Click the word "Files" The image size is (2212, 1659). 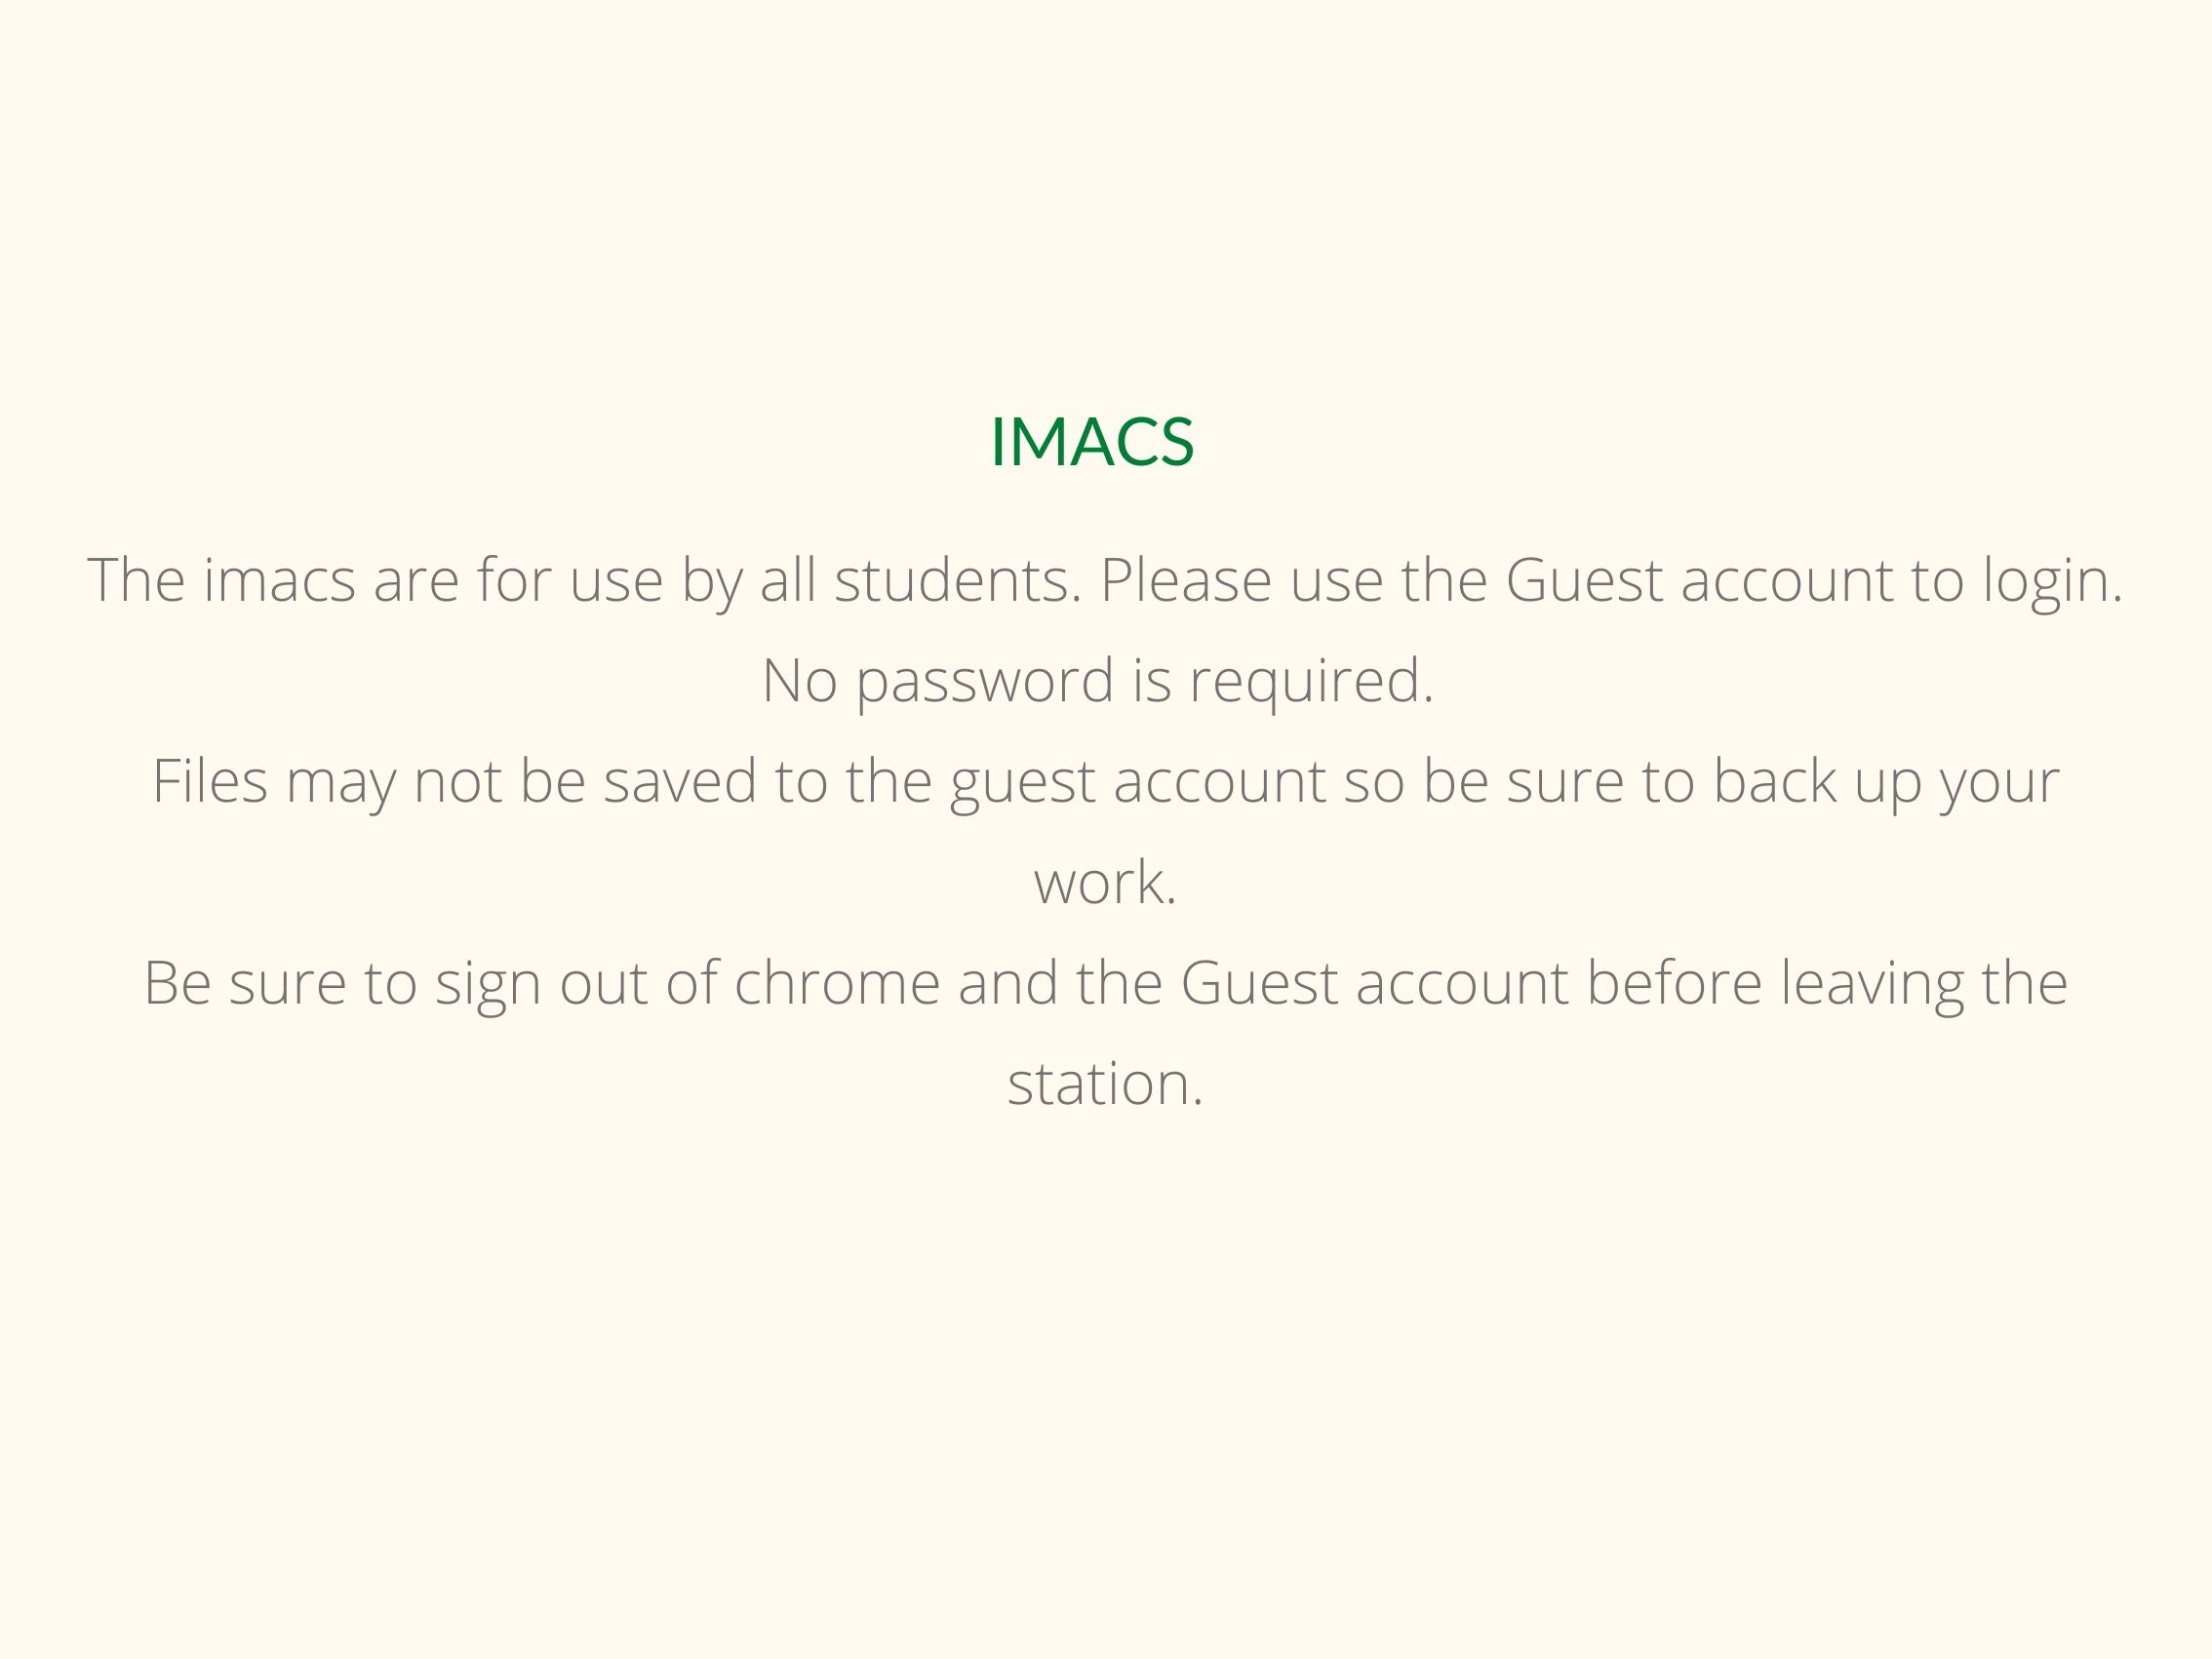click(x=210, y=781)
